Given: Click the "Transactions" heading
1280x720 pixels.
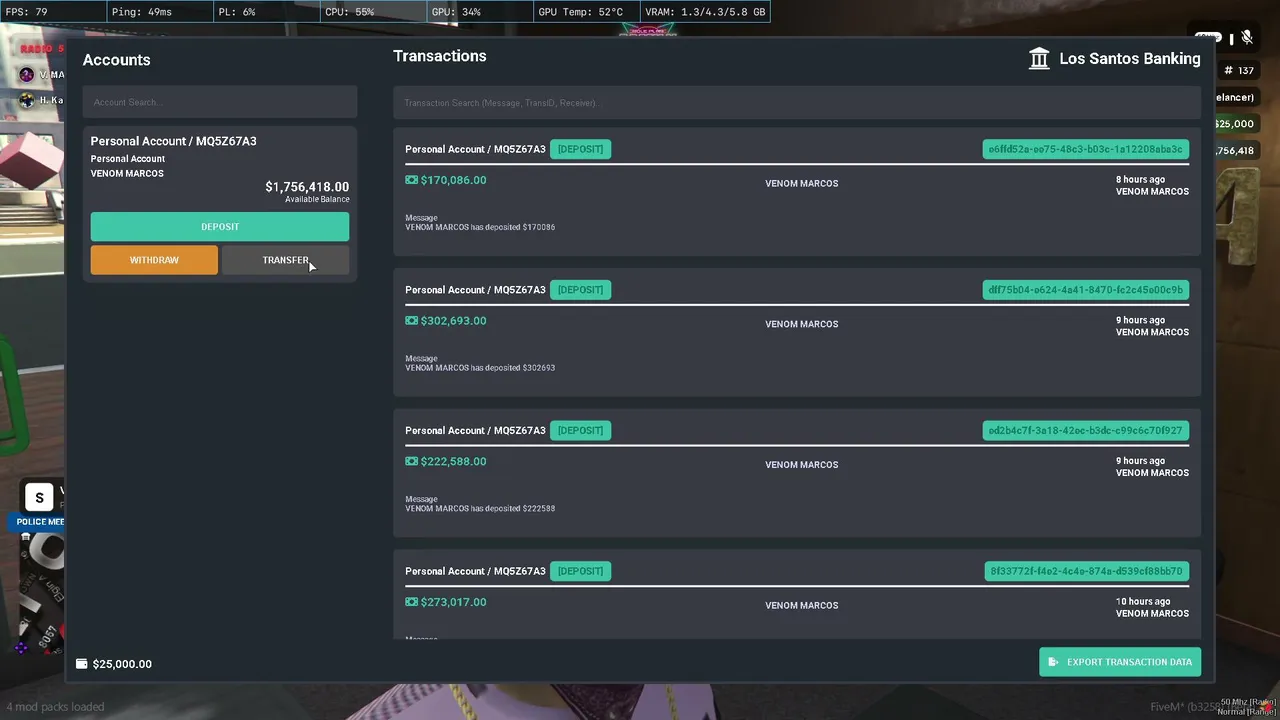Looking at the screenshot, I should (440, 56).
